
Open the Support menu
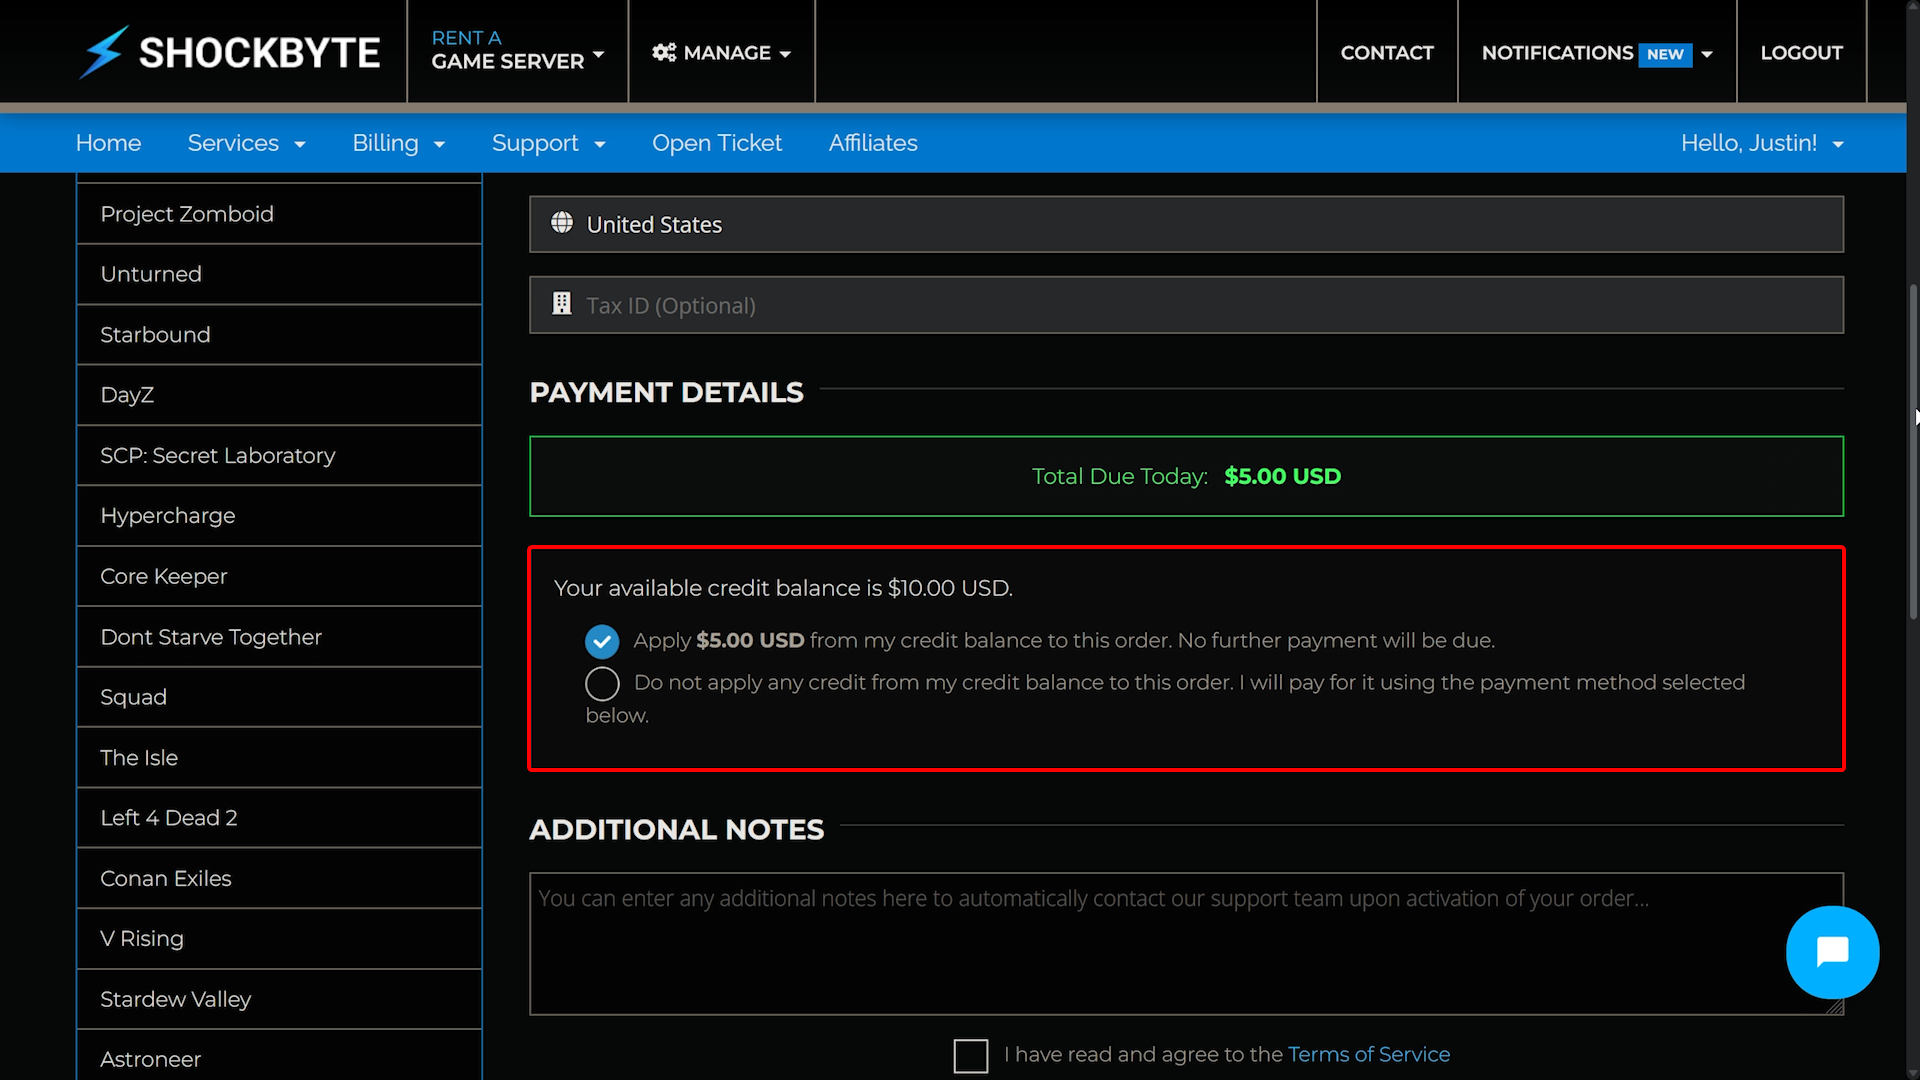pos(549,143)
